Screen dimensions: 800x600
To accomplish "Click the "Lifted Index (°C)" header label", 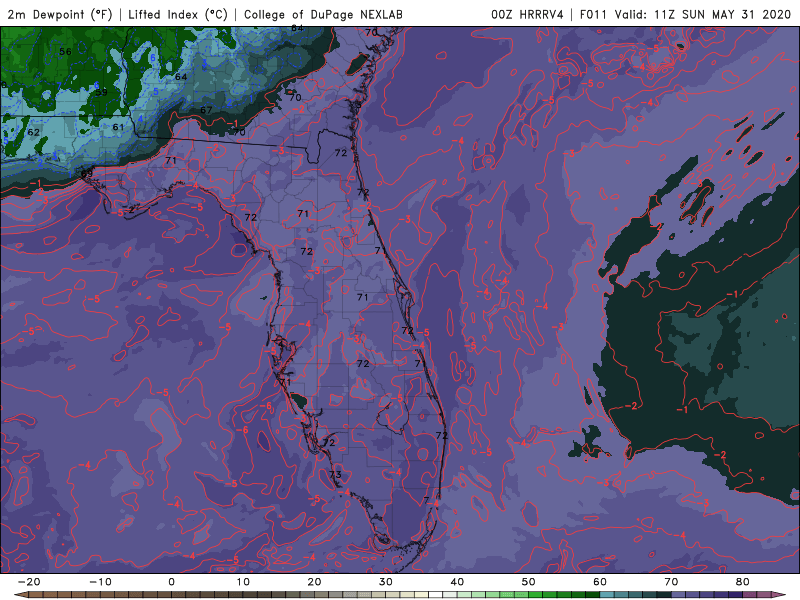I will pyautogui.click(x=178, y=14).
